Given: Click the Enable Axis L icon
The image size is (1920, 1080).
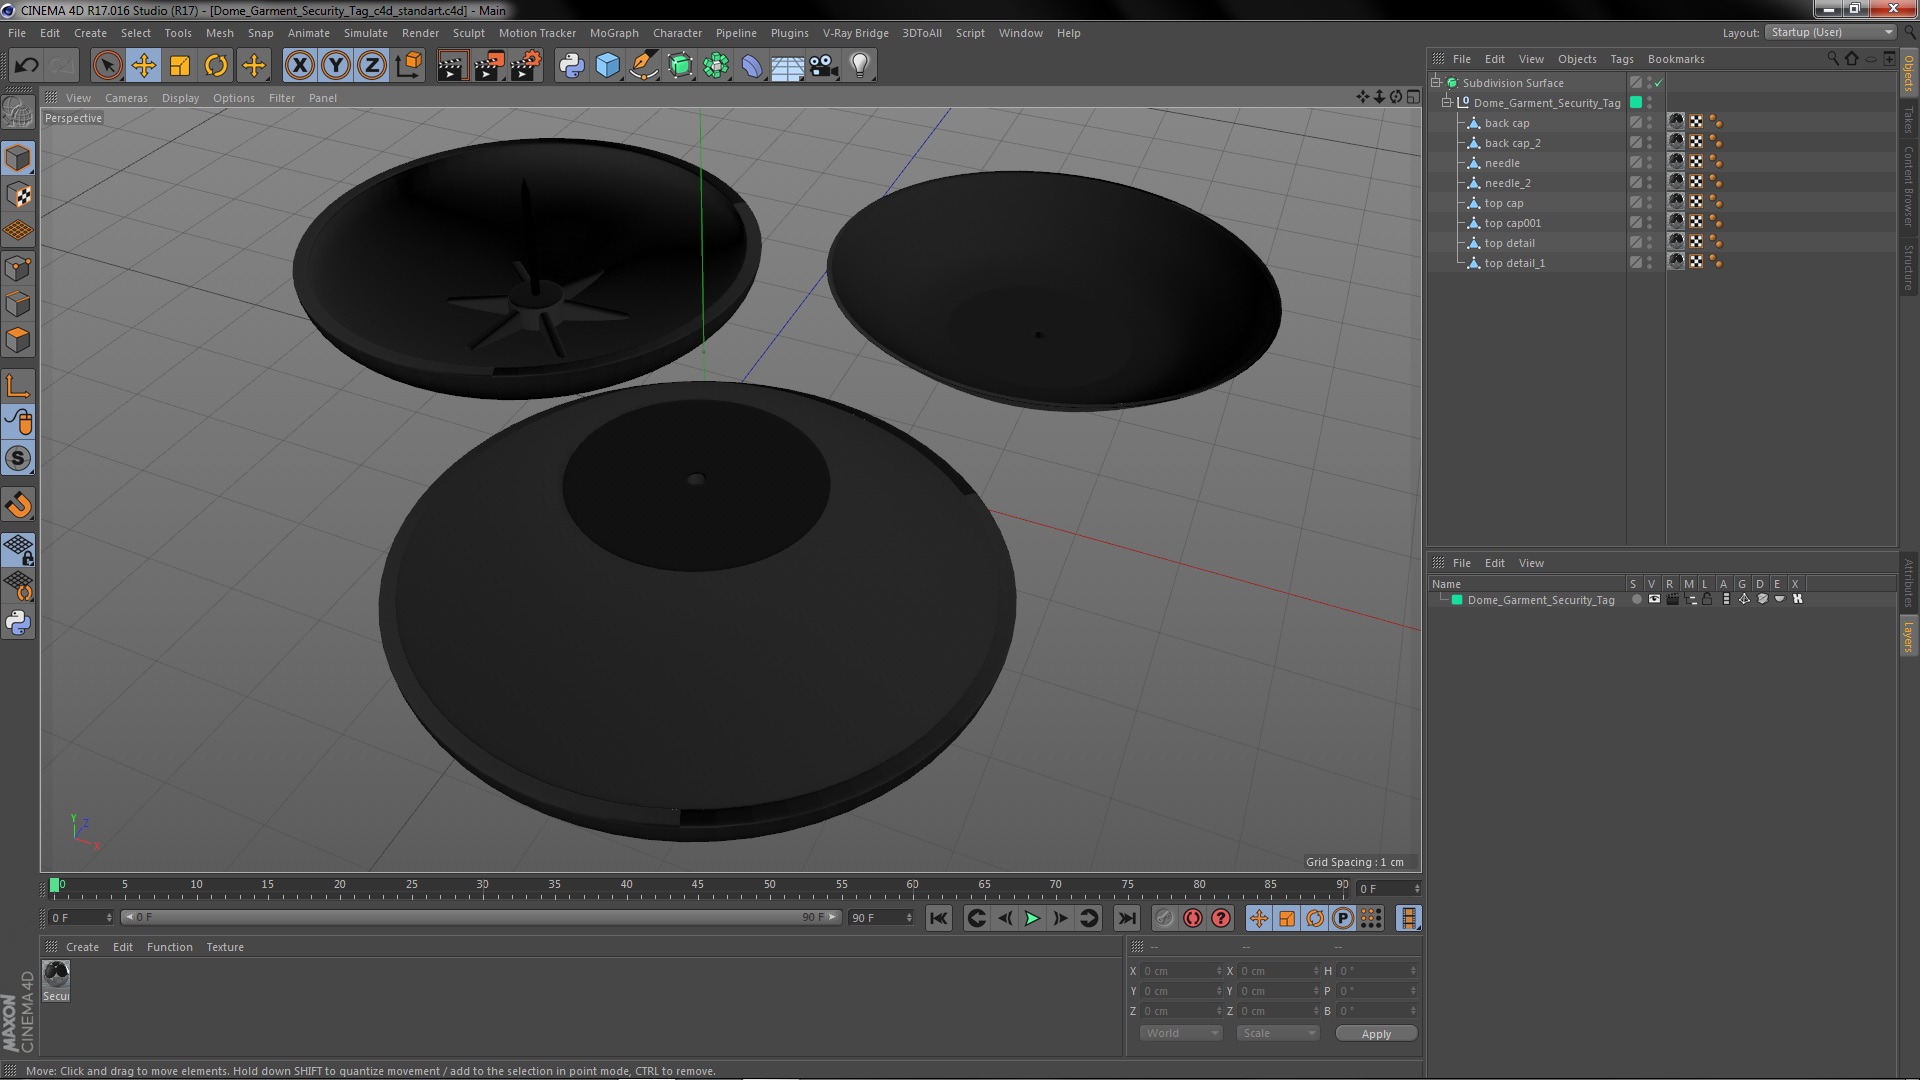Looking at the screenshot, I should (18, 386).
